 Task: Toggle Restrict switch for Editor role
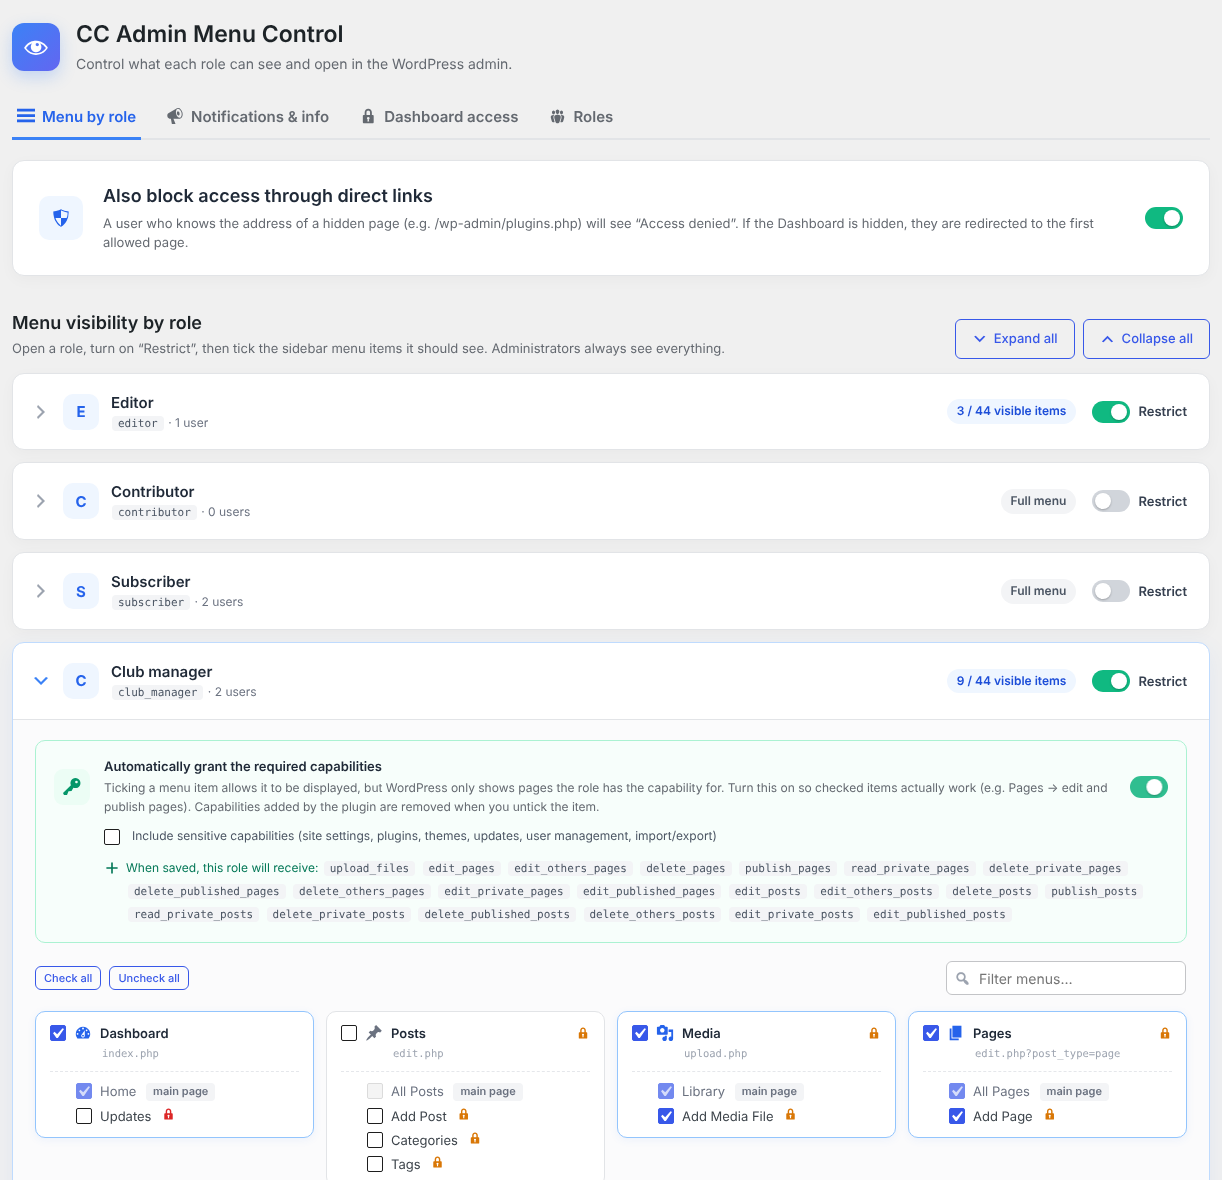tap(1111, 412)
